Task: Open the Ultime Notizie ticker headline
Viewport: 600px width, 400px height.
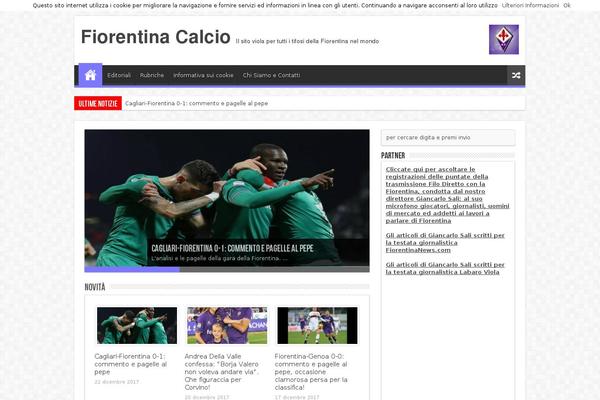Action: (x=196, y=103)
